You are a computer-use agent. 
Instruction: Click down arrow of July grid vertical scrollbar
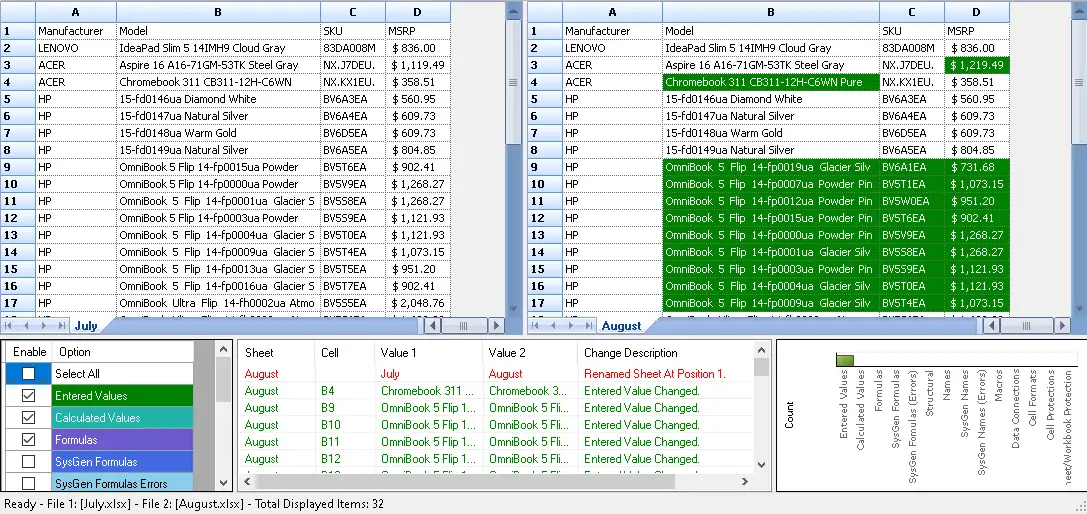coord(514,309)
